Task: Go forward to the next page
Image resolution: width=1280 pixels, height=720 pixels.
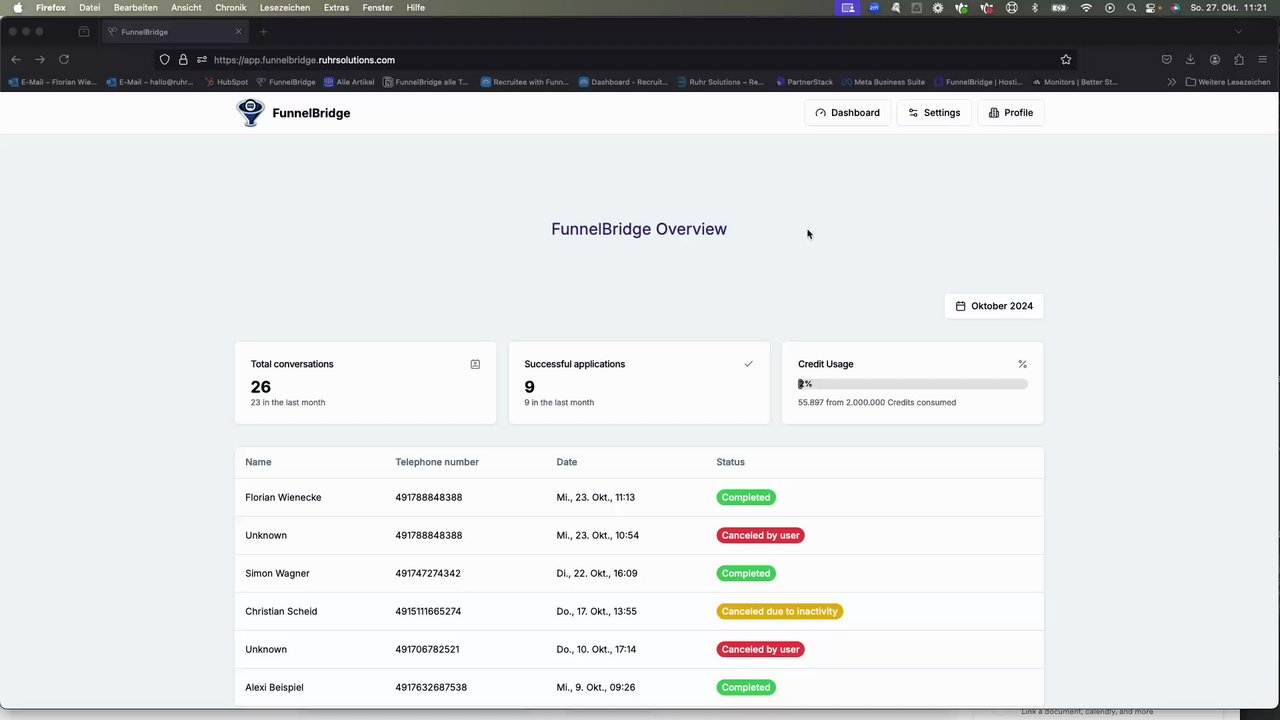Action: (40, 60)
